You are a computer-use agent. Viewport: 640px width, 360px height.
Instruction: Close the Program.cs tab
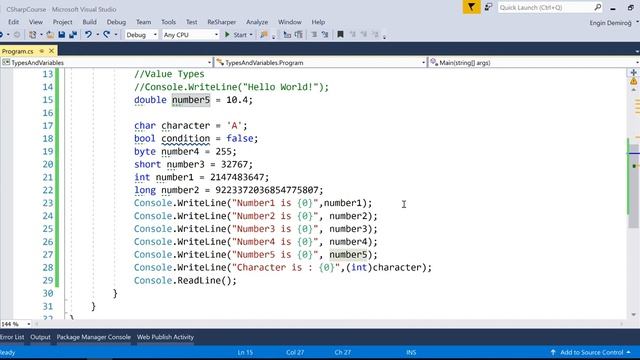[51, 51]
